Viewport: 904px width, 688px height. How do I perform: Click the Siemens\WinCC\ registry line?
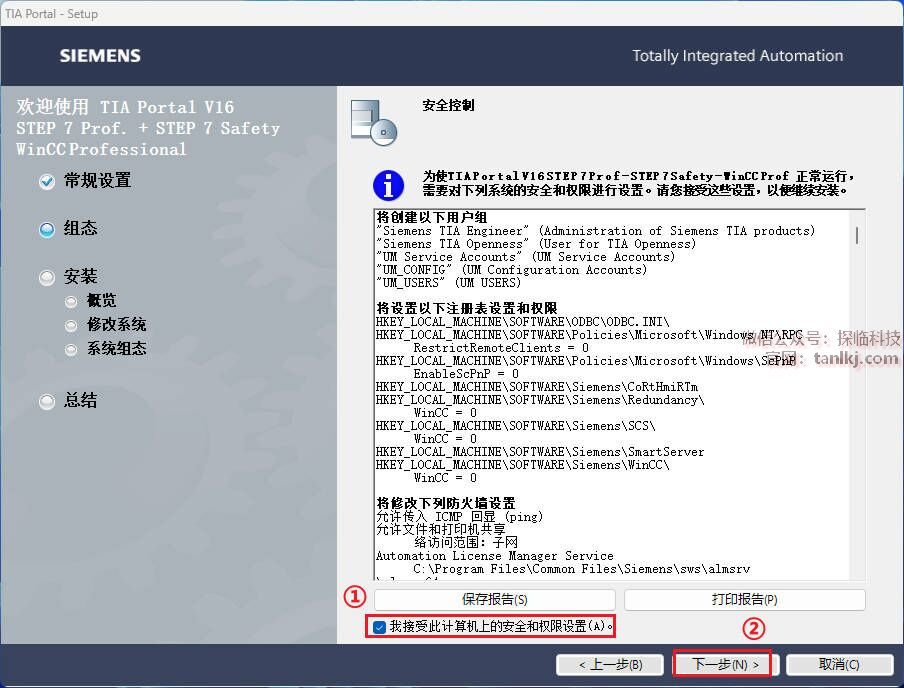(522, 465)
